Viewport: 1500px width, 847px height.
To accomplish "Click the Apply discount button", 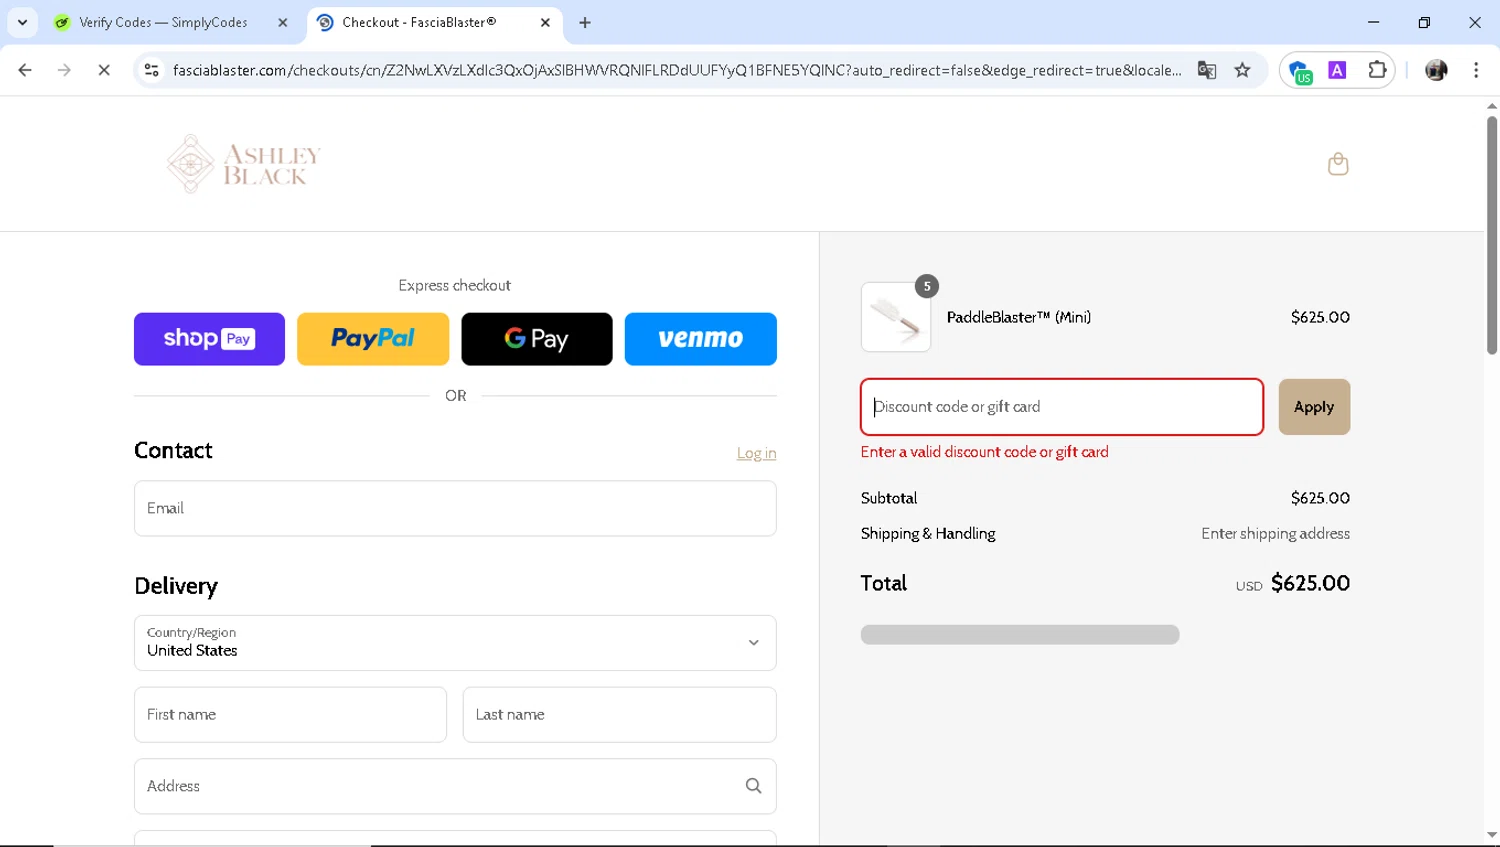I will point(1314,407).
